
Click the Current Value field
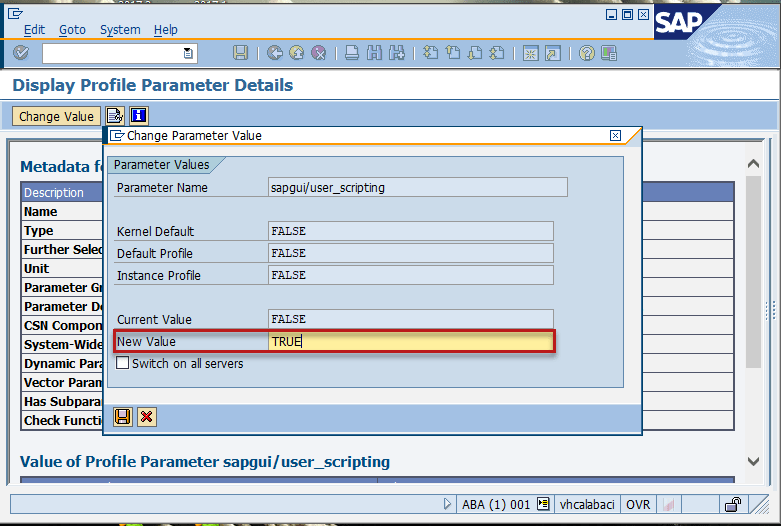point(410,319)
